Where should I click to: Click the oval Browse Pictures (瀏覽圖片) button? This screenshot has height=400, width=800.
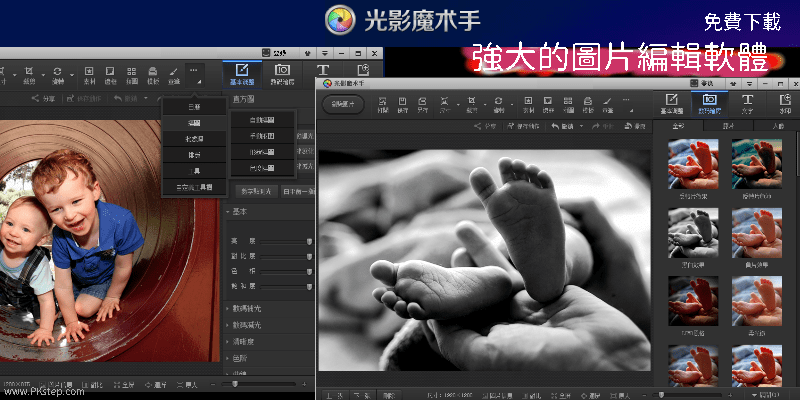click(x=343, y=104)
